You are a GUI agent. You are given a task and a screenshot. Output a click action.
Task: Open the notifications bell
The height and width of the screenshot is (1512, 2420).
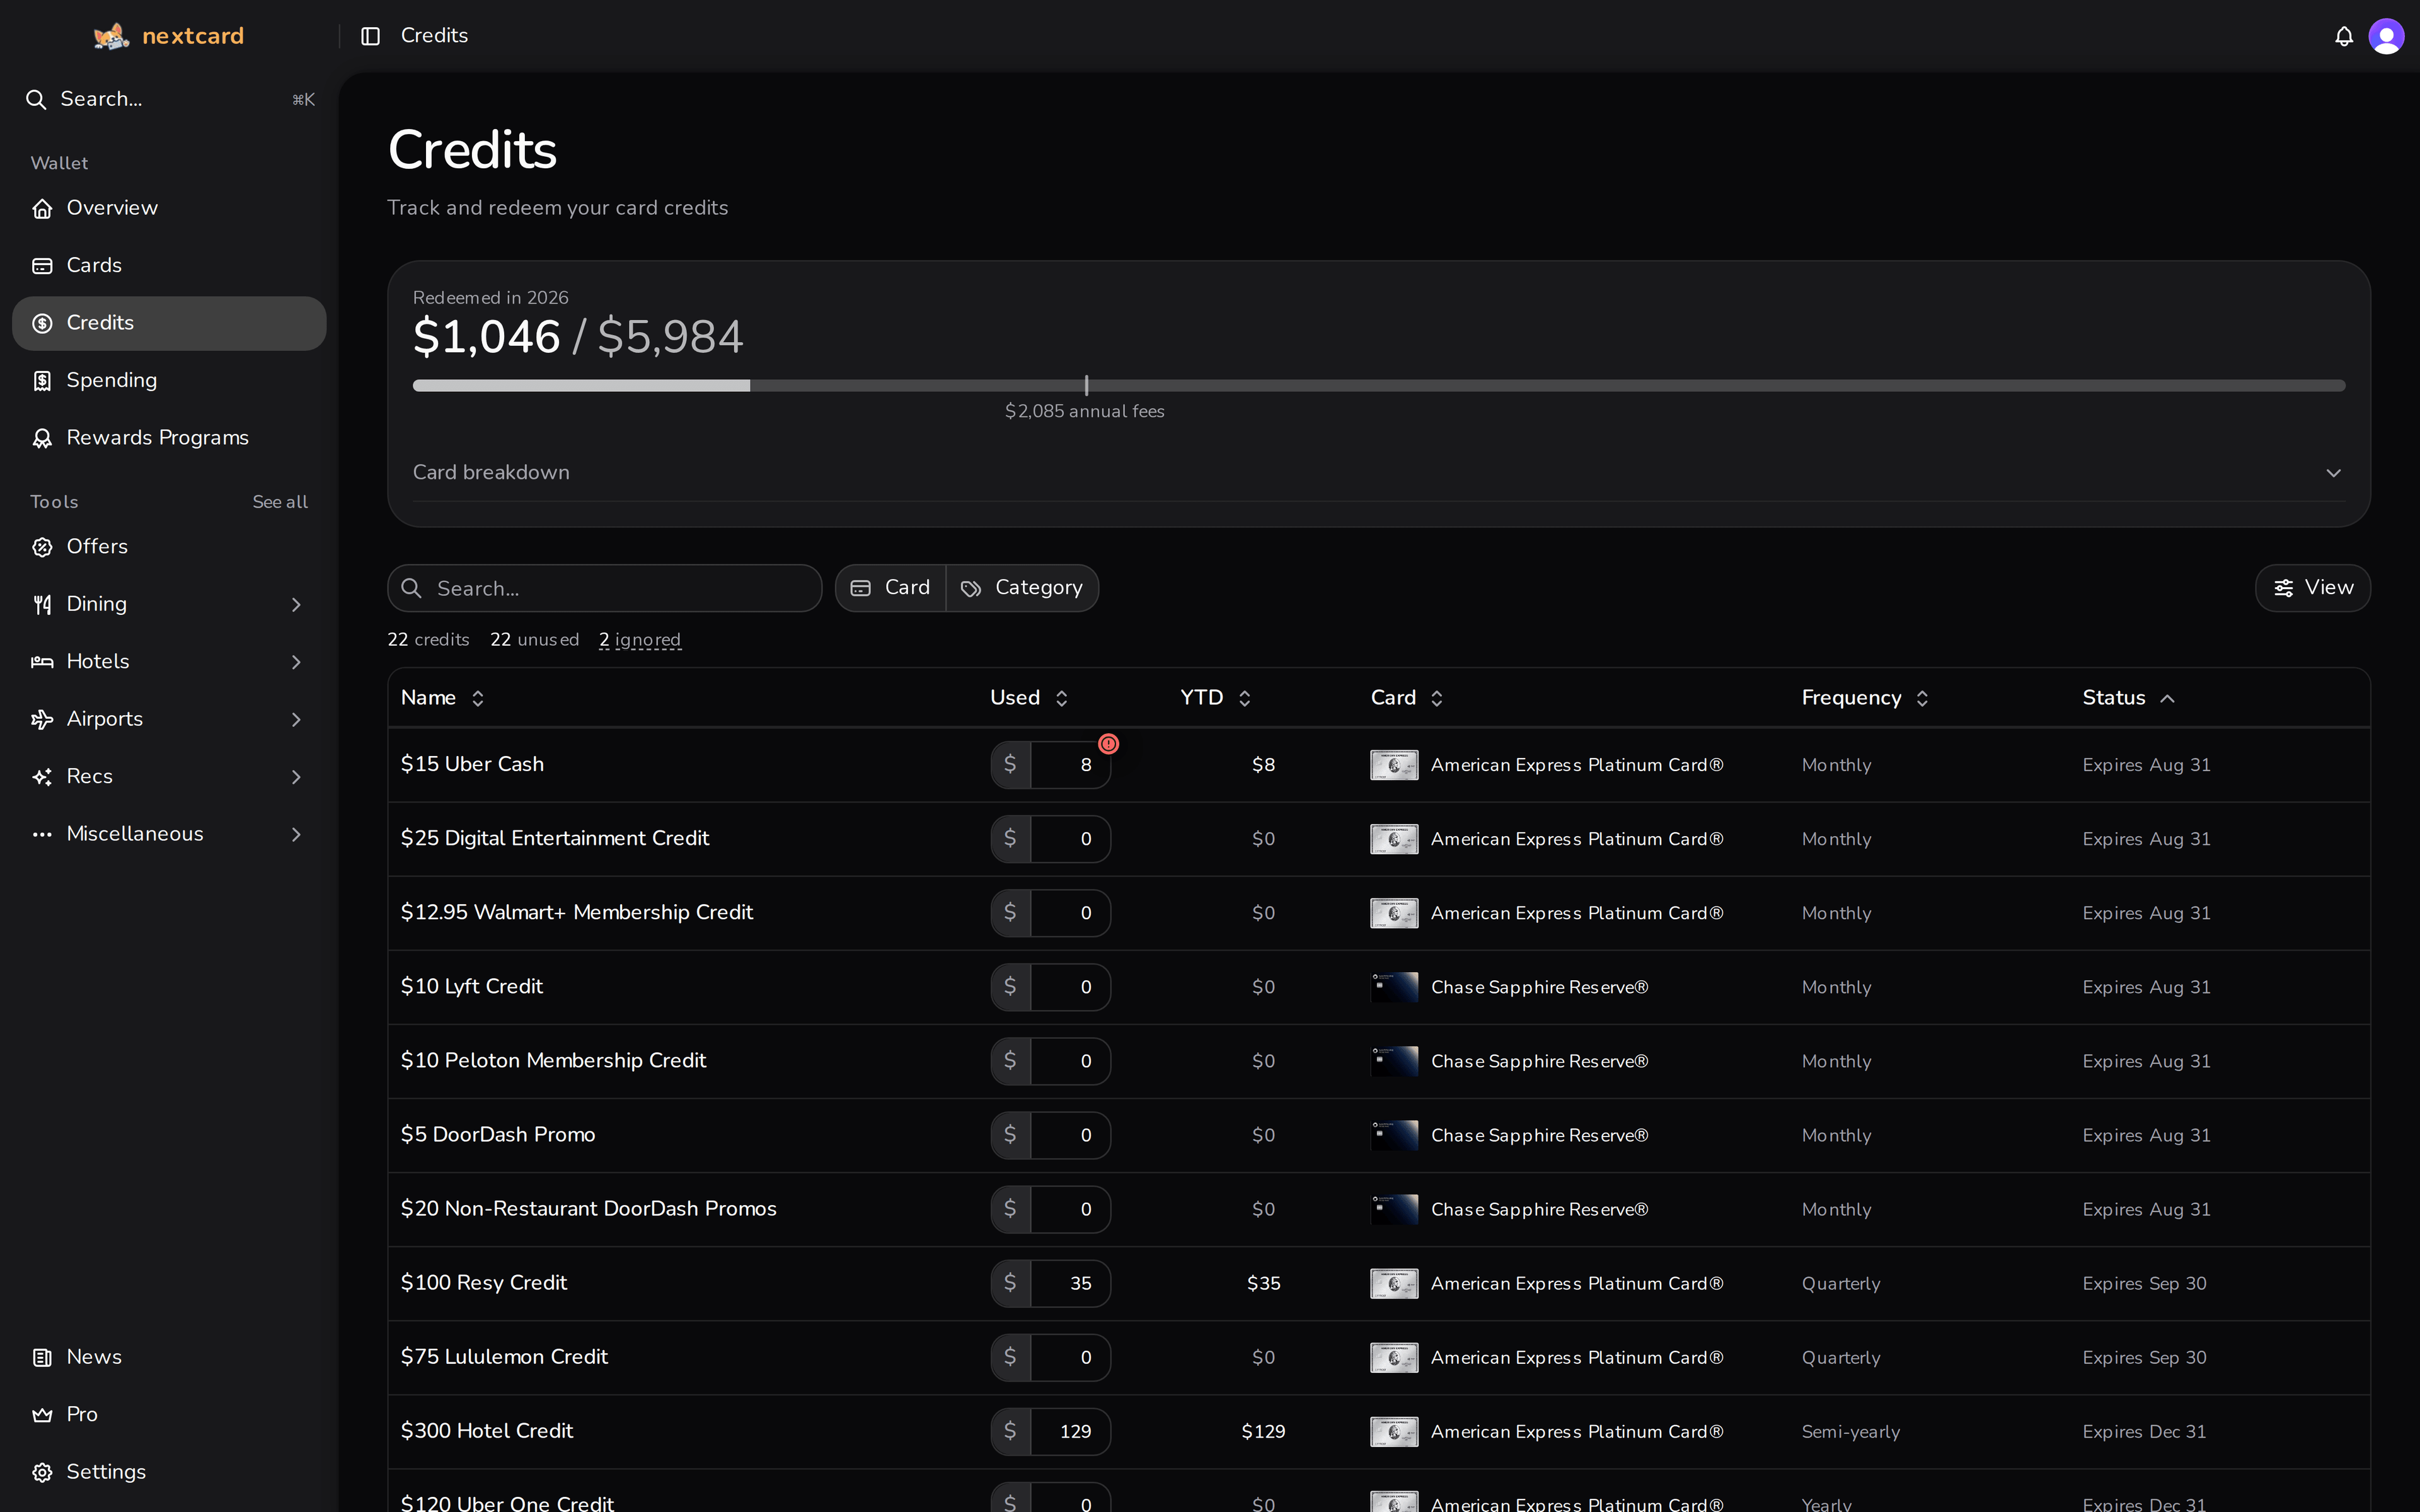pos(2343,36)
